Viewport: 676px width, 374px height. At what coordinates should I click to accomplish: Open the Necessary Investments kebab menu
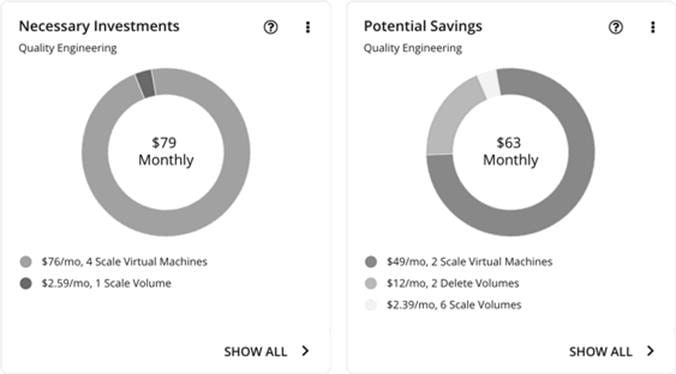click(307, 27)
